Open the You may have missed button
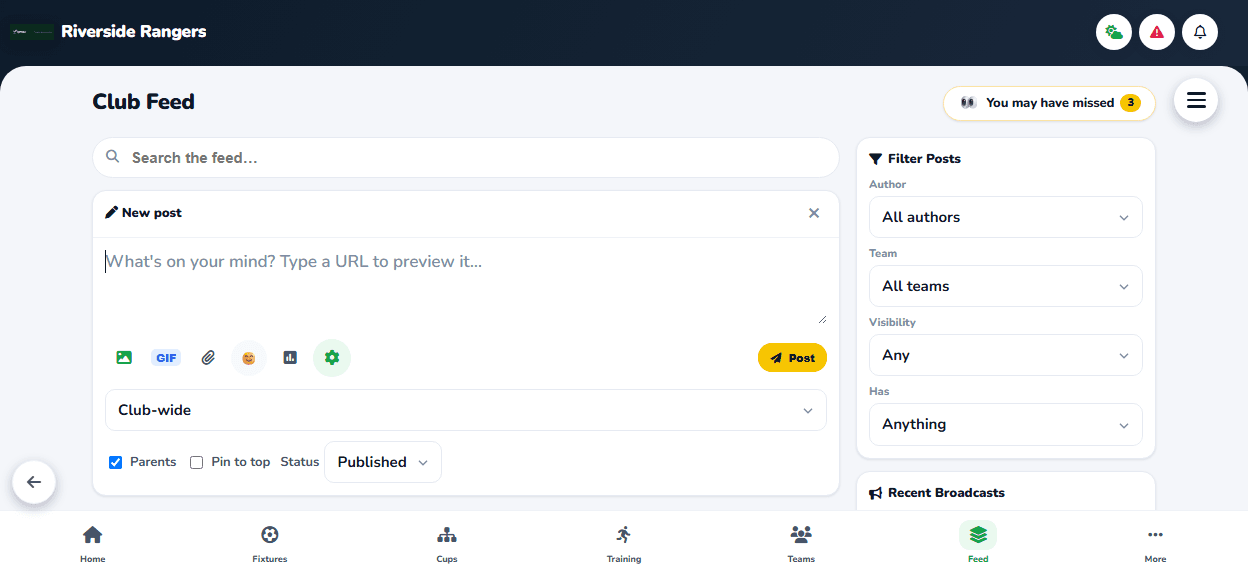Viewport: 1248px width, 578px height. 1049,103
